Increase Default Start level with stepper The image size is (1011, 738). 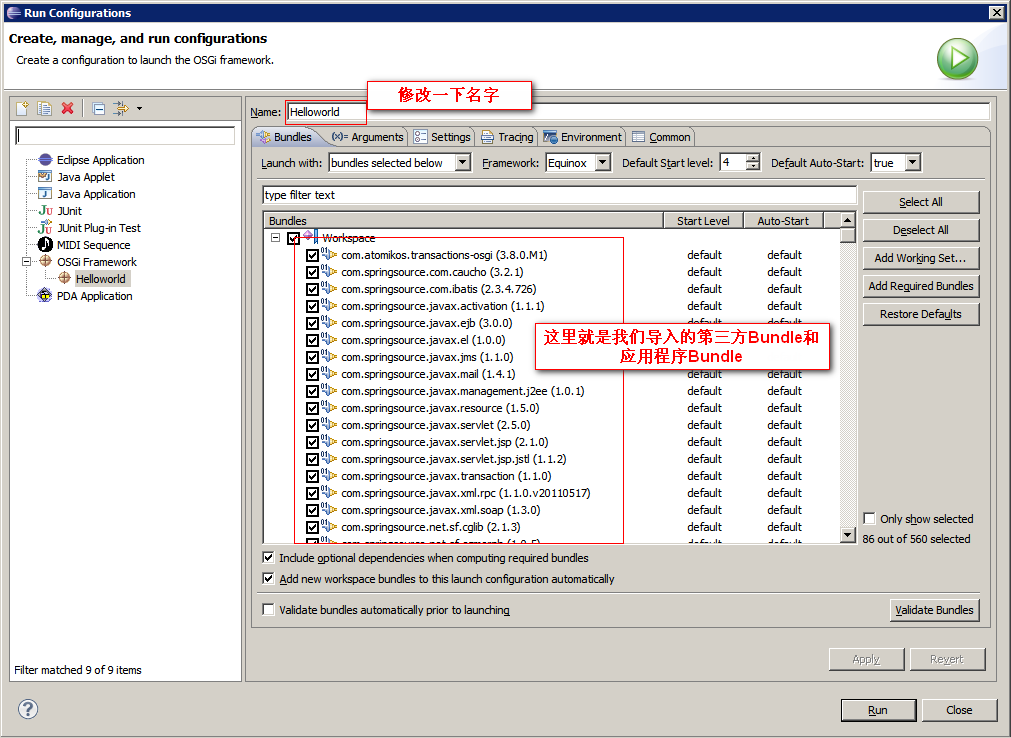(x=752, y=158)
